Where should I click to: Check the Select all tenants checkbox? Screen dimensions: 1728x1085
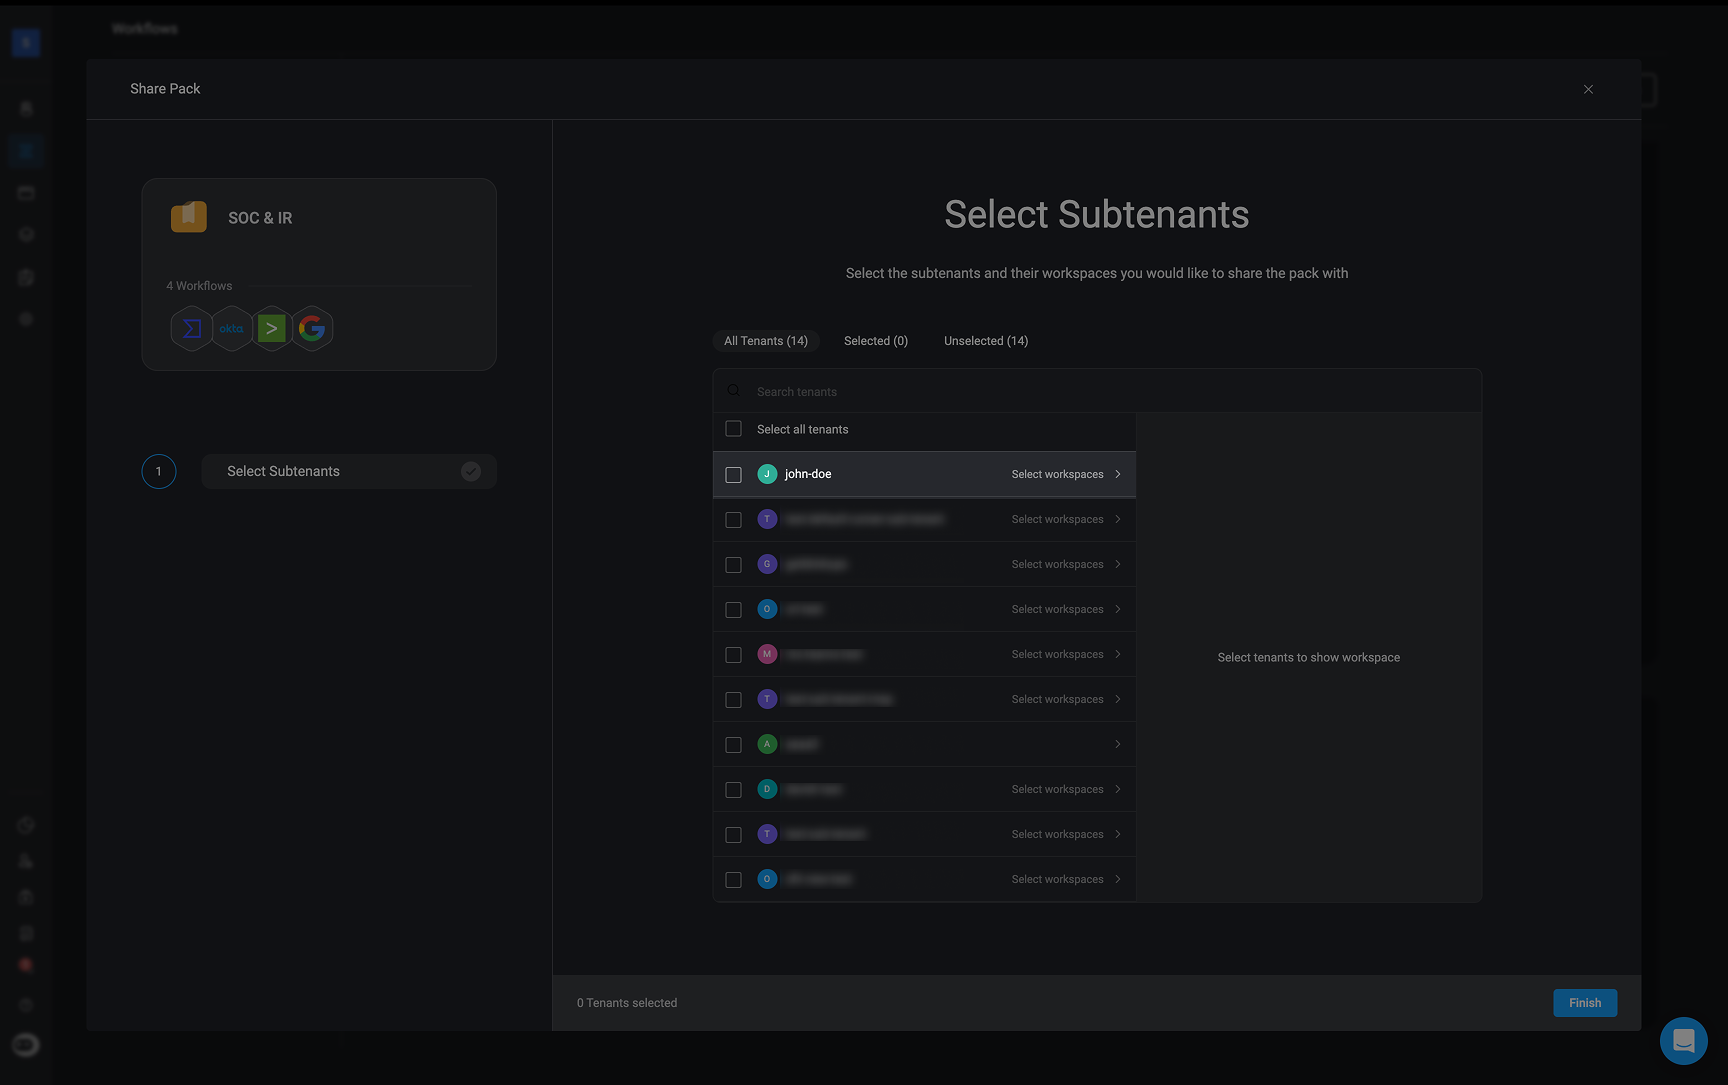point(733,429)
